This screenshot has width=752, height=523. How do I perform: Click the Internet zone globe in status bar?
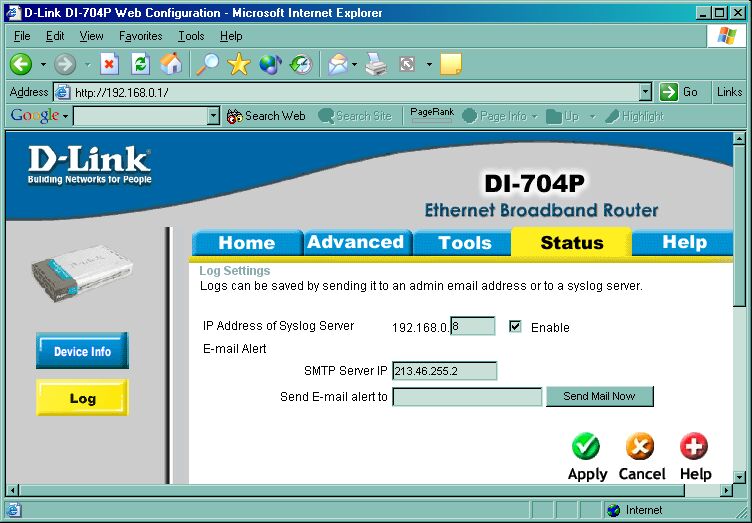[613, 511]
